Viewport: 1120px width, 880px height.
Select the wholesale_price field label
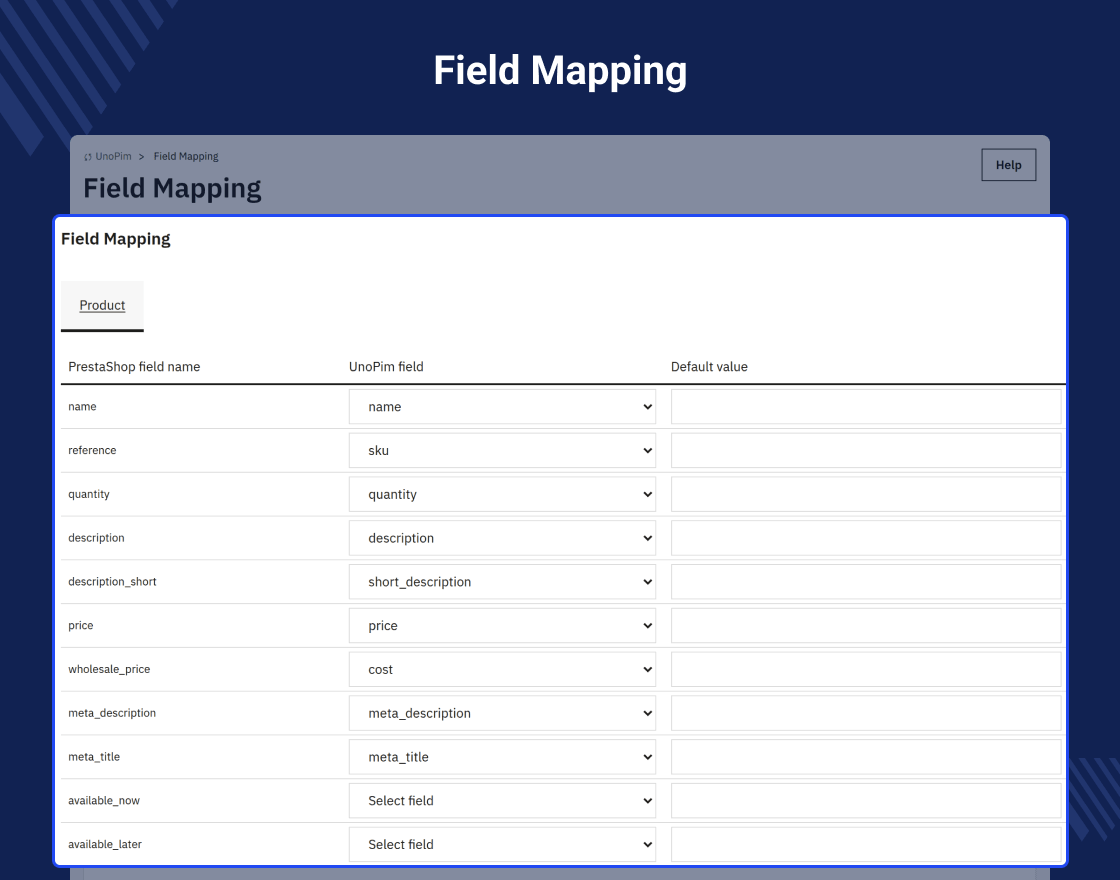109,669
